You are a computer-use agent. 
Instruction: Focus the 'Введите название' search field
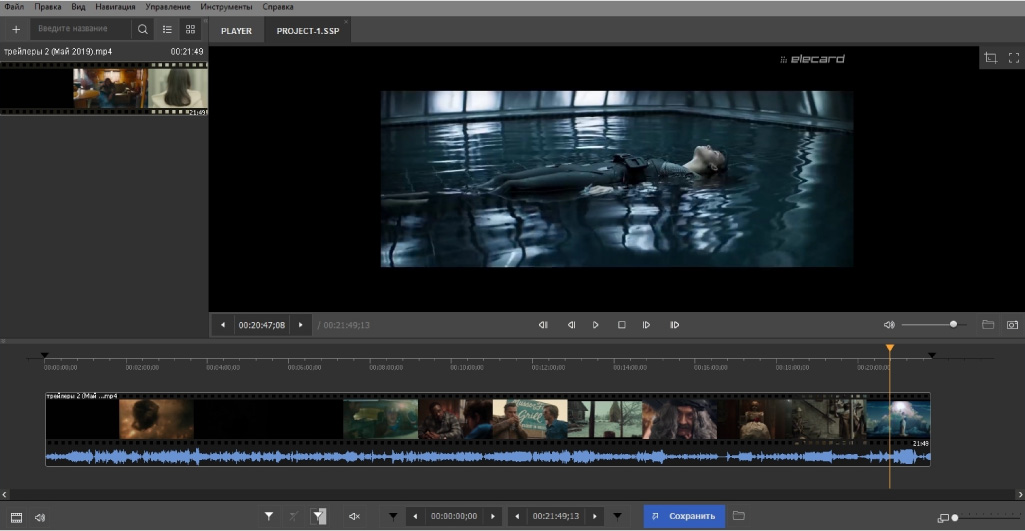(x=81, y=29)
